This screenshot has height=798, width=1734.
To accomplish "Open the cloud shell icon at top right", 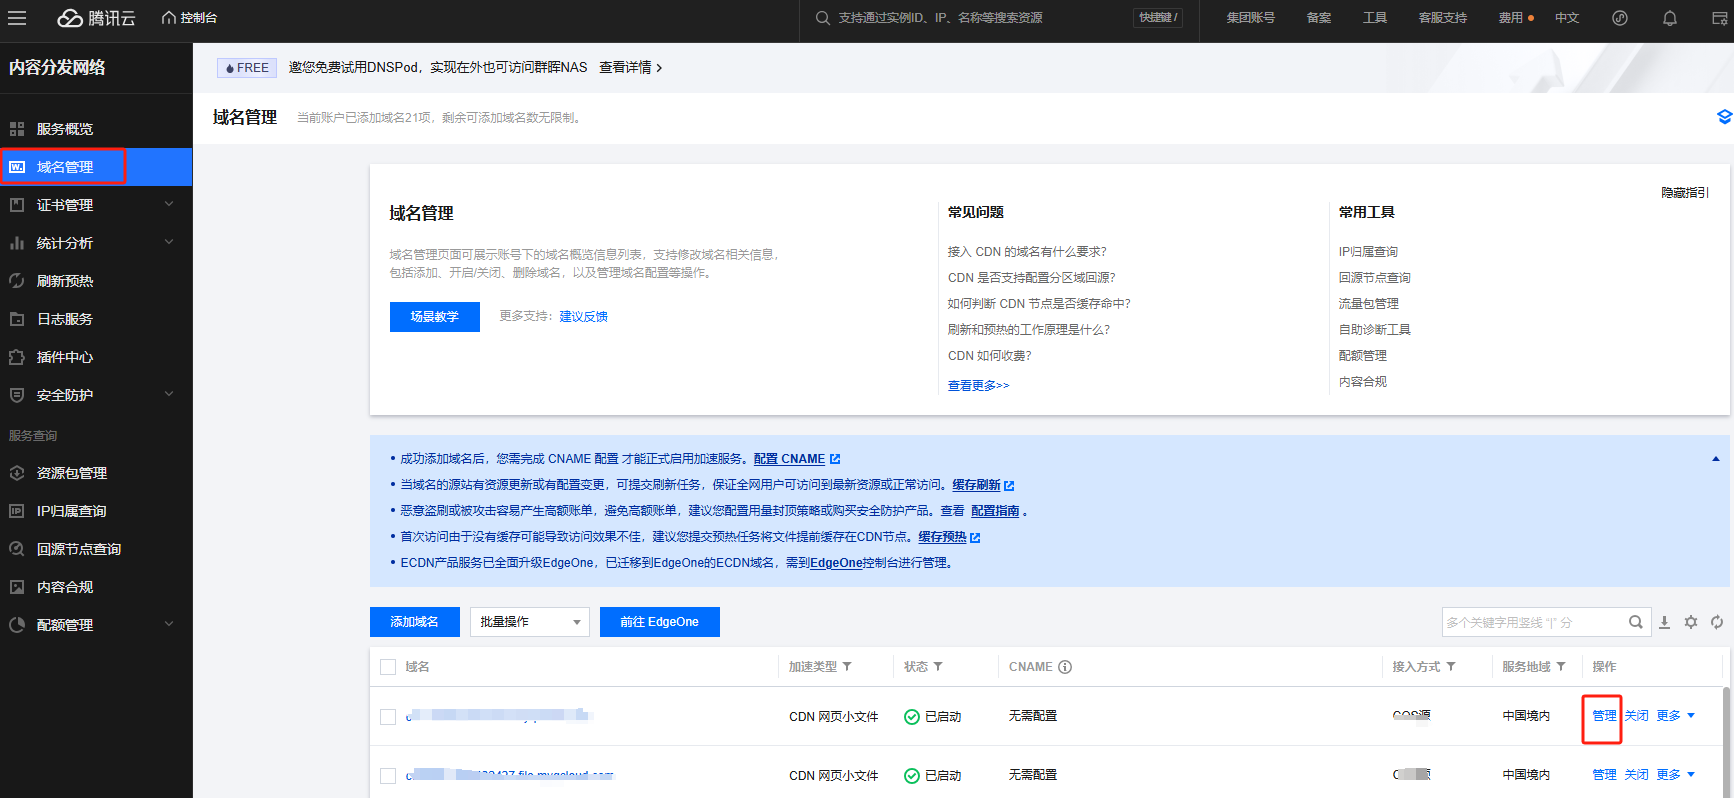I will coord(1720,18).
